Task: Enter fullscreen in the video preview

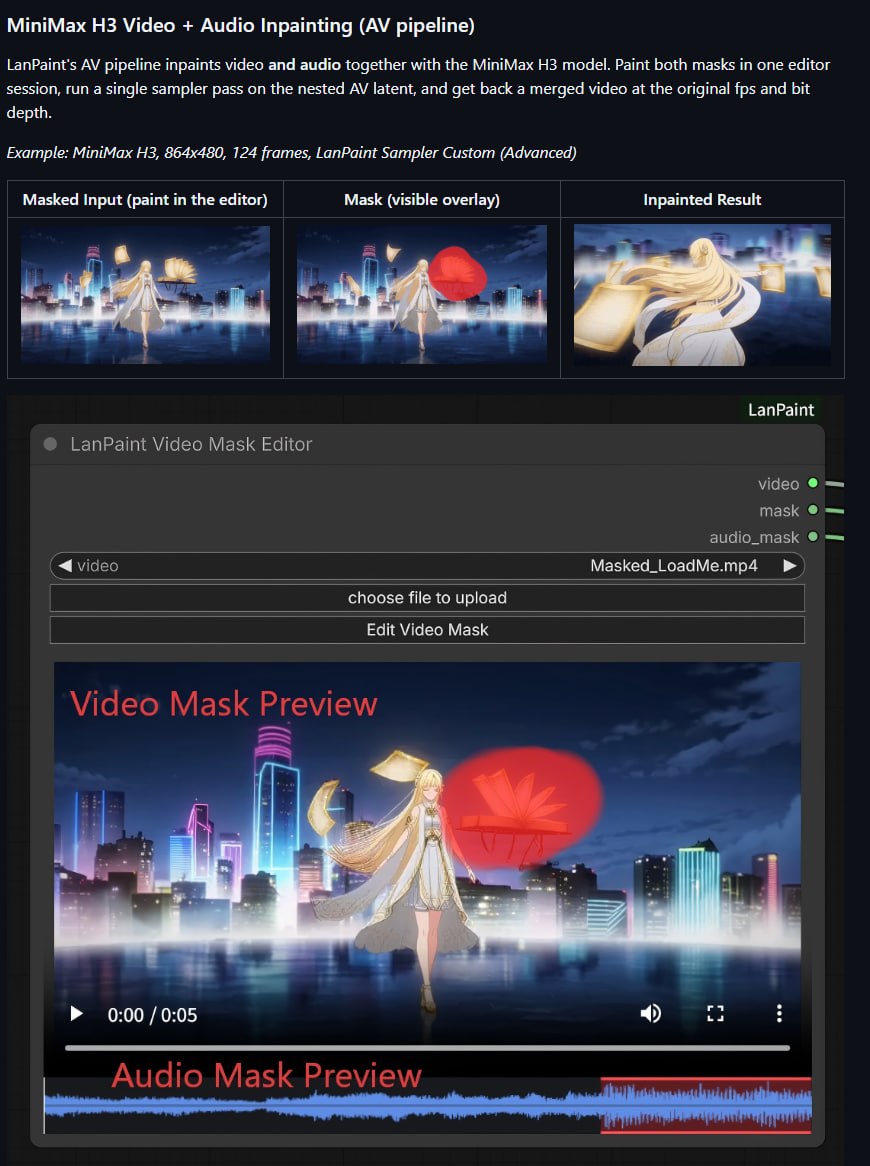Action: (x=715, y=1014)
